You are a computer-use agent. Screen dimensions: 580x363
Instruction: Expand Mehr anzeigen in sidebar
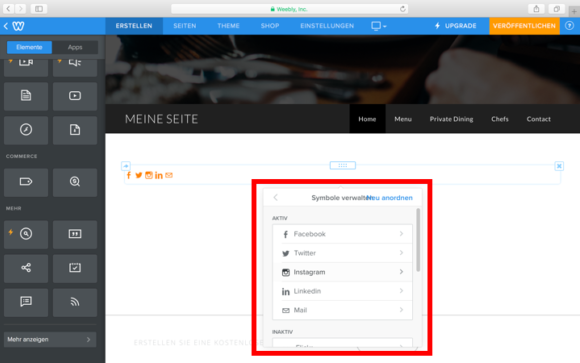[50, 339]
